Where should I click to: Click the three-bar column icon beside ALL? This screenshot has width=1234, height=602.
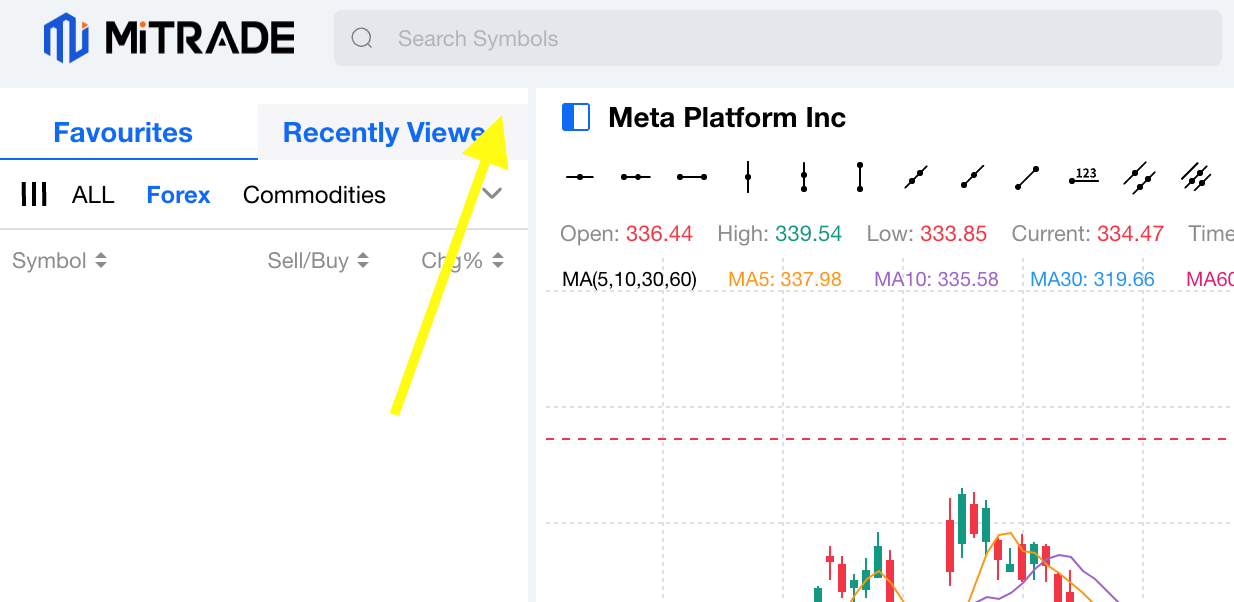35,195
